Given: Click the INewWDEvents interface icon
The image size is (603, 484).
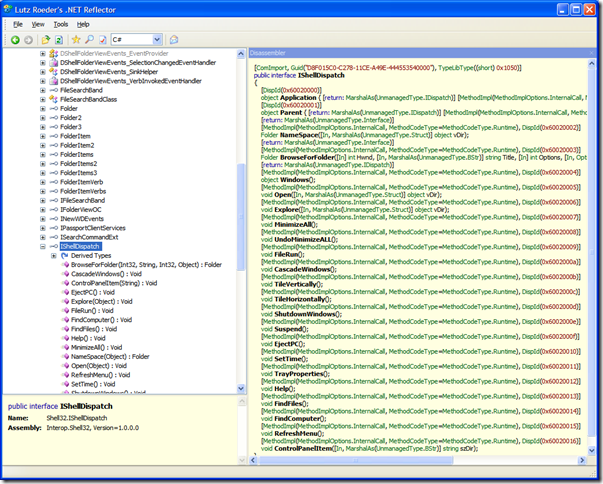Looking at the screenshot, I should (x=53, y=219).
